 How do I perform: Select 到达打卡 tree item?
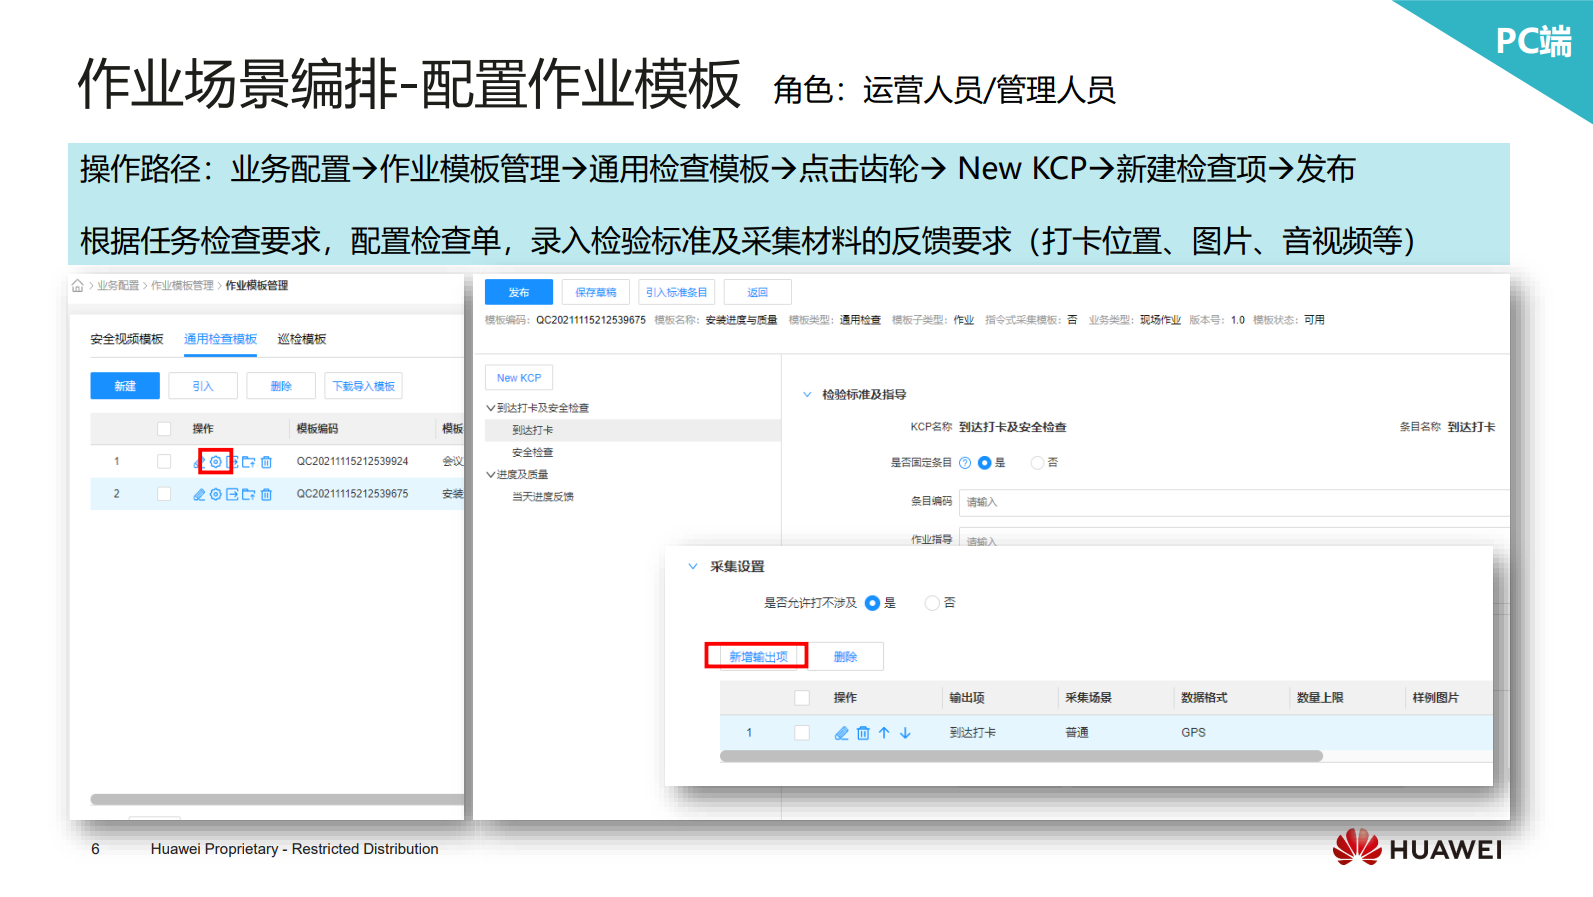pyautogui.click(x=533, y=430)
